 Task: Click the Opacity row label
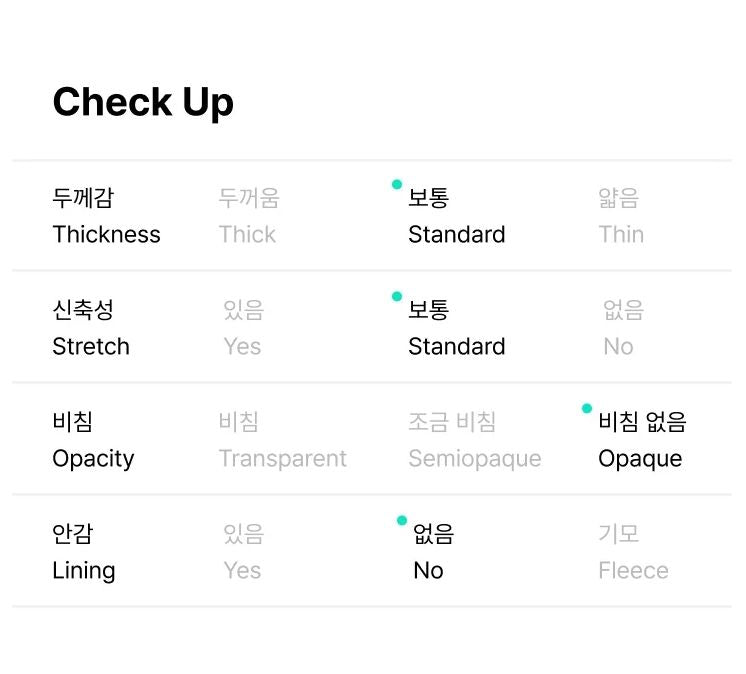(x=93, y=440)
